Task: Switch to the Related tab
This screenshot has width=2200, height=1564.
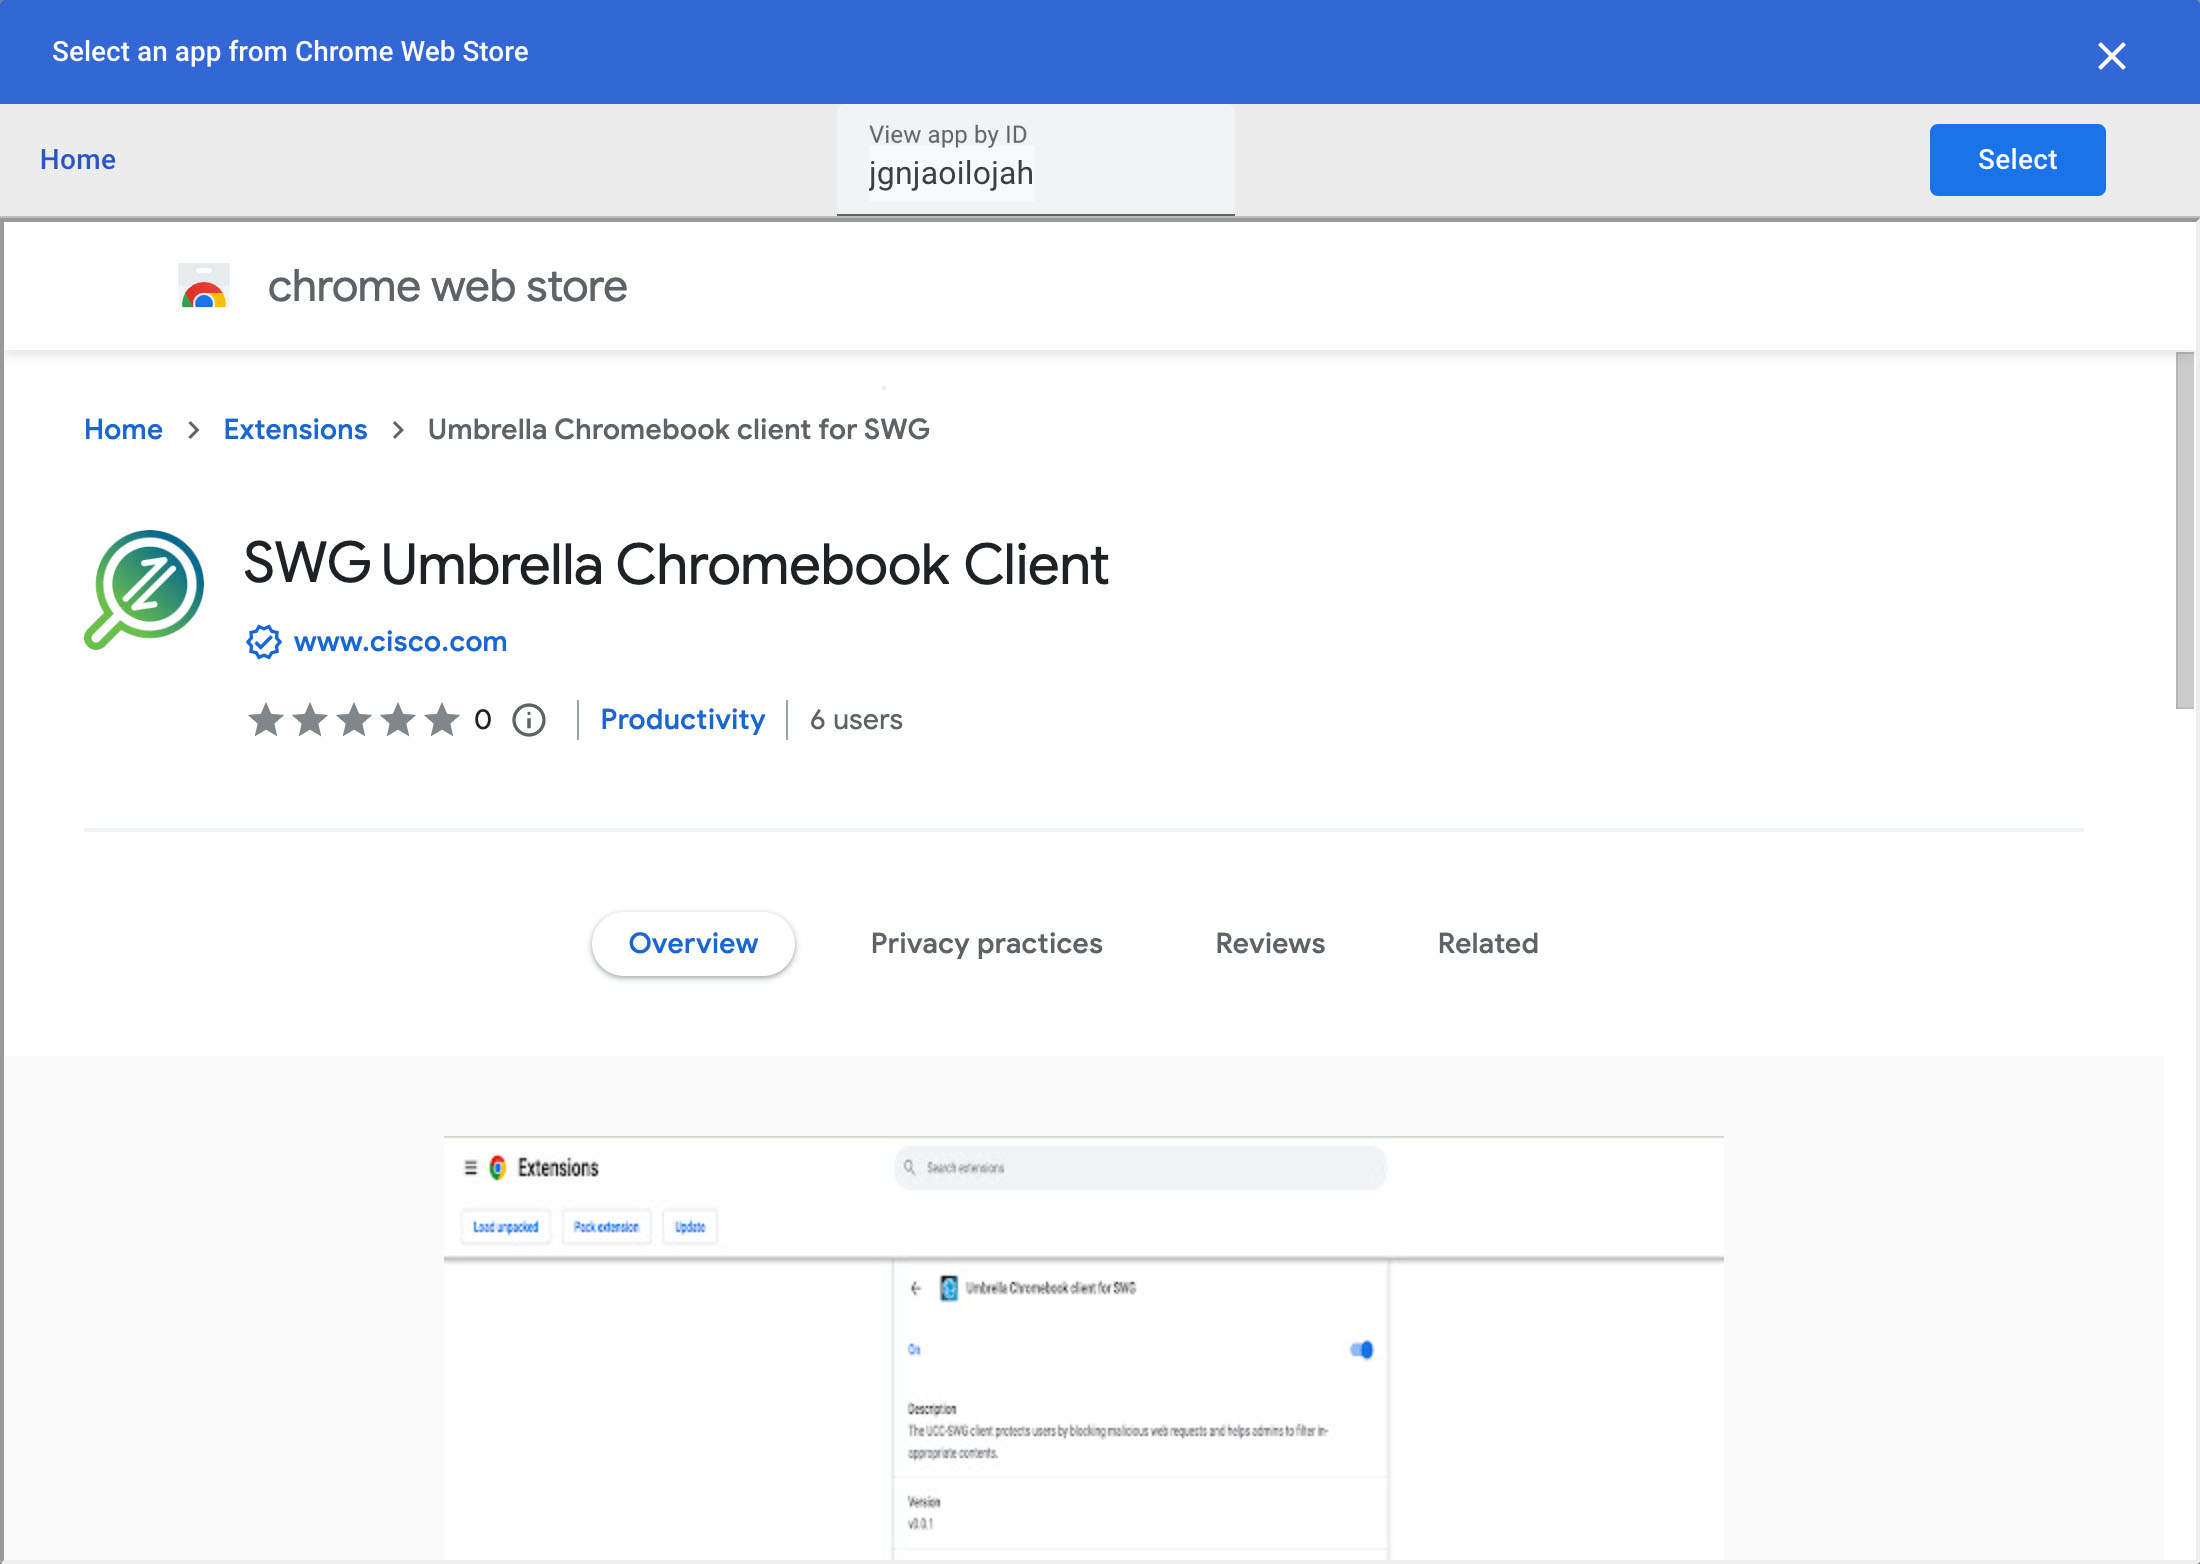Action: 1488,943
